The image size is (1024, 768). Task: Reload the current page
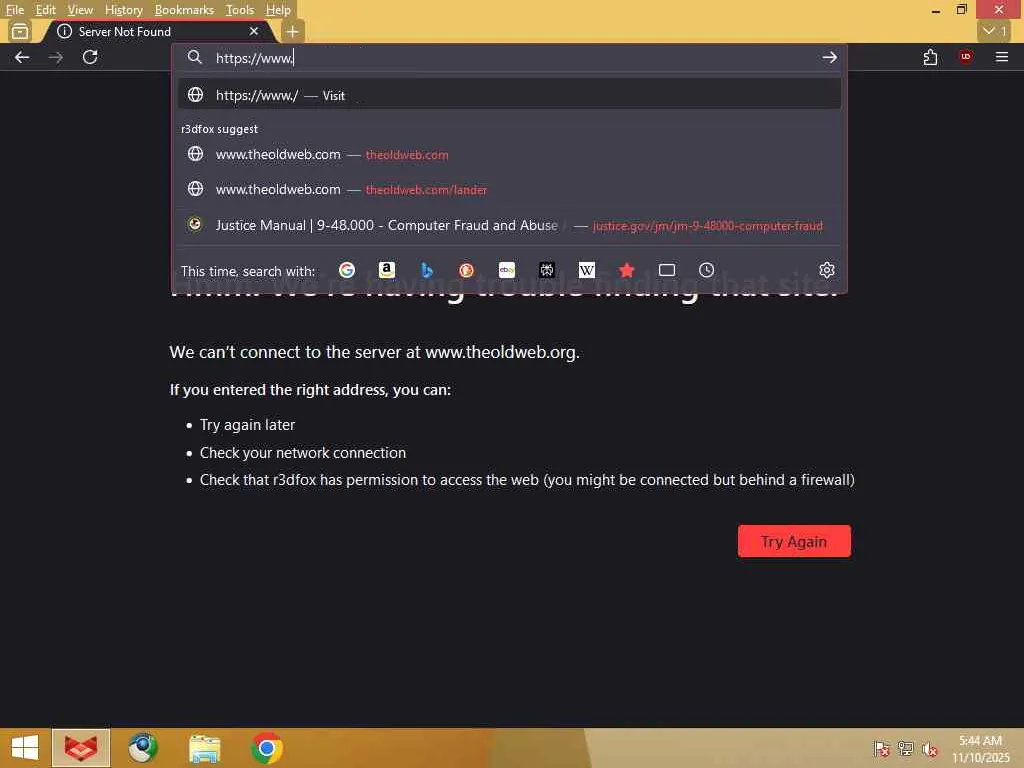click(90, 57)
